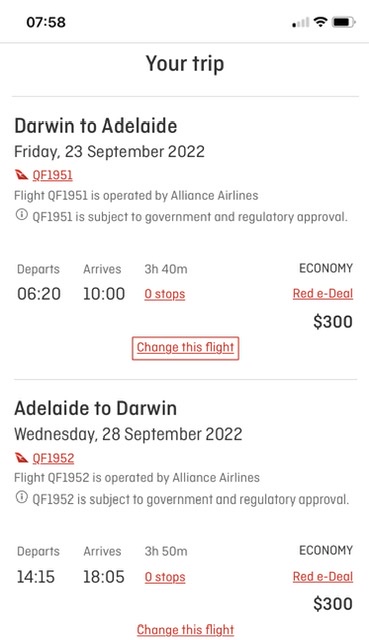The height and width of the screenshot is (640, 369).
Task: Tap the Wi-Fi status icon
Action: pos(321,22)
